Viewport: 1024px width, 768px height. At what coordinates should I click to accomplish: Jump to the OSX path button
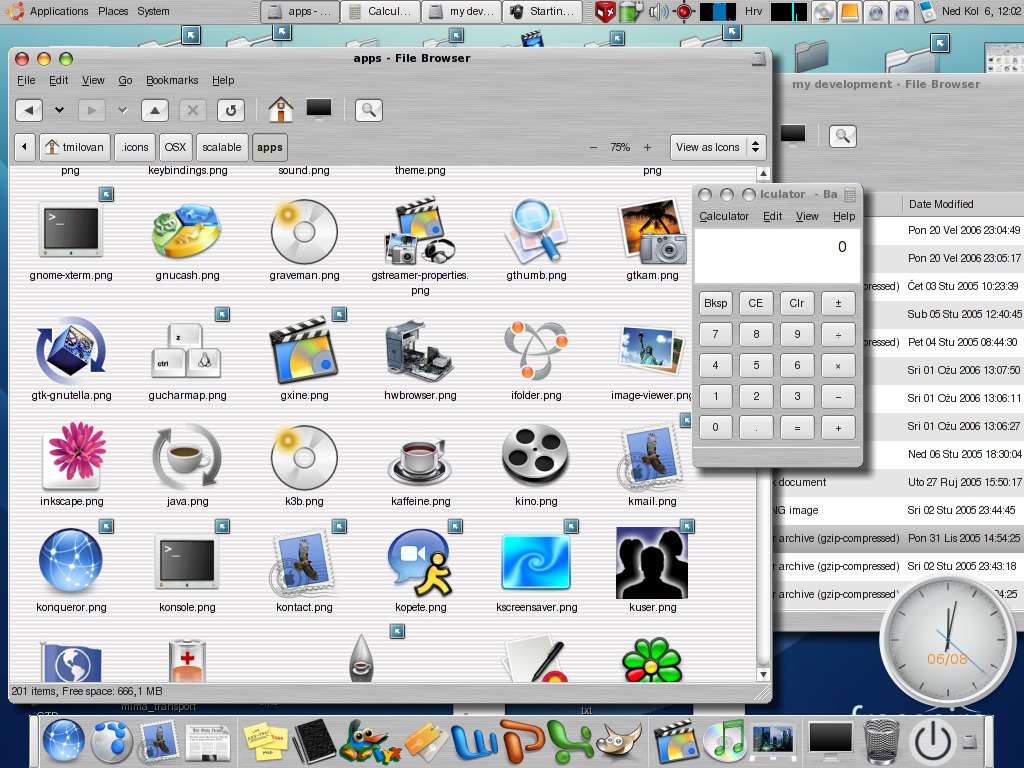point(175,147)
